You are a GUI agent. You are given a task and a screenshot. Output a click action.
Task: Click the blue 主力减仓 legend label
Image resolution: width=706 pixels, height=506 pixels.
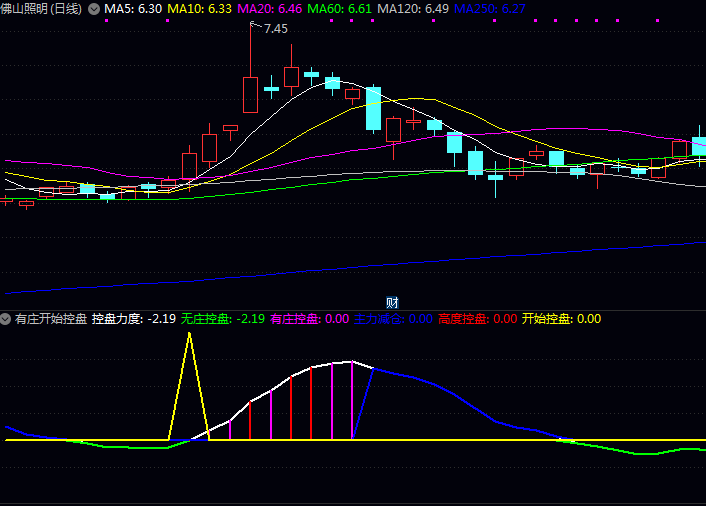[x=393, y=319]
